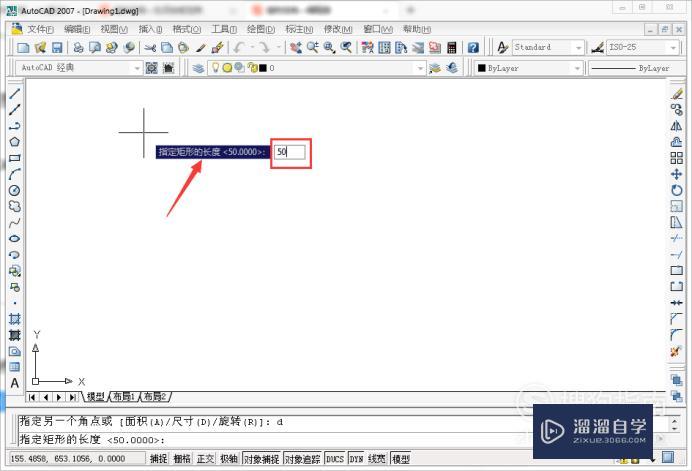
Task: Open the Standard text style dropdown
Action: [579, 47]
